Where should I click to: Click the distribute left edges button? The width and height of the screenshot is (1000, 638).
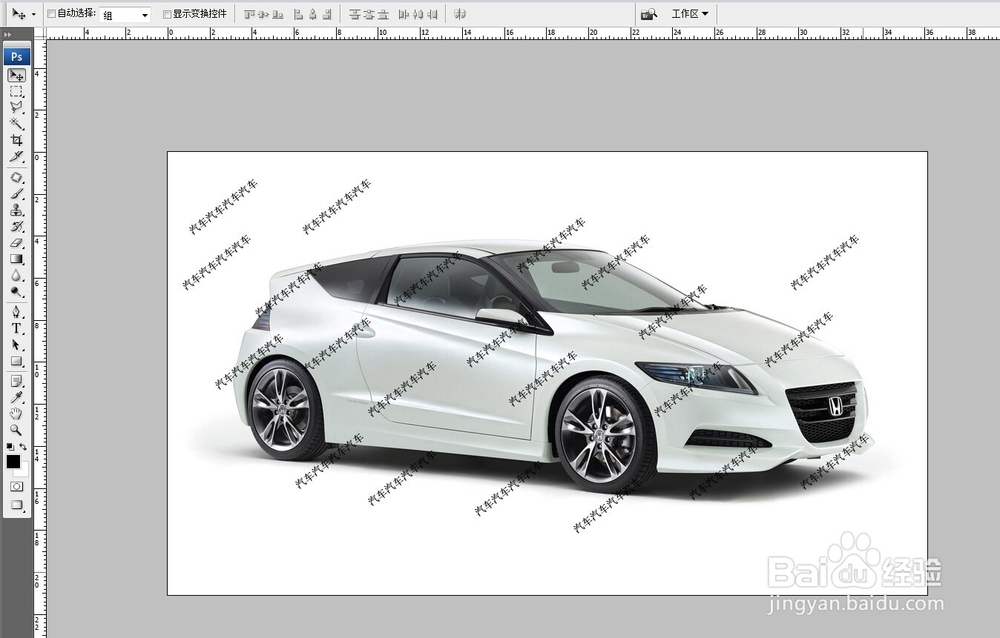(x=404, y=15)
